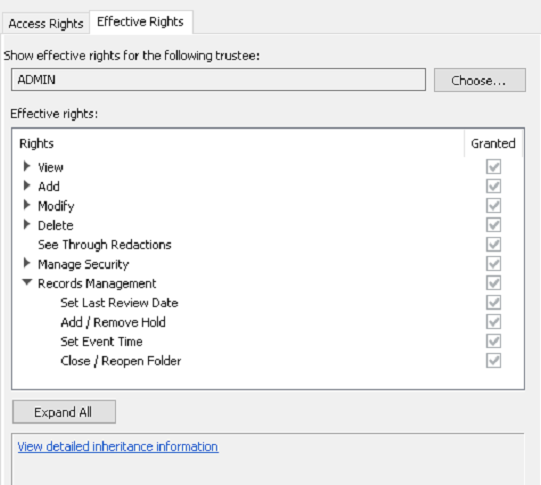Expand the Delete rights node
Image resolution: width=541 pixels, height=485 pixels.
[27, 225]
